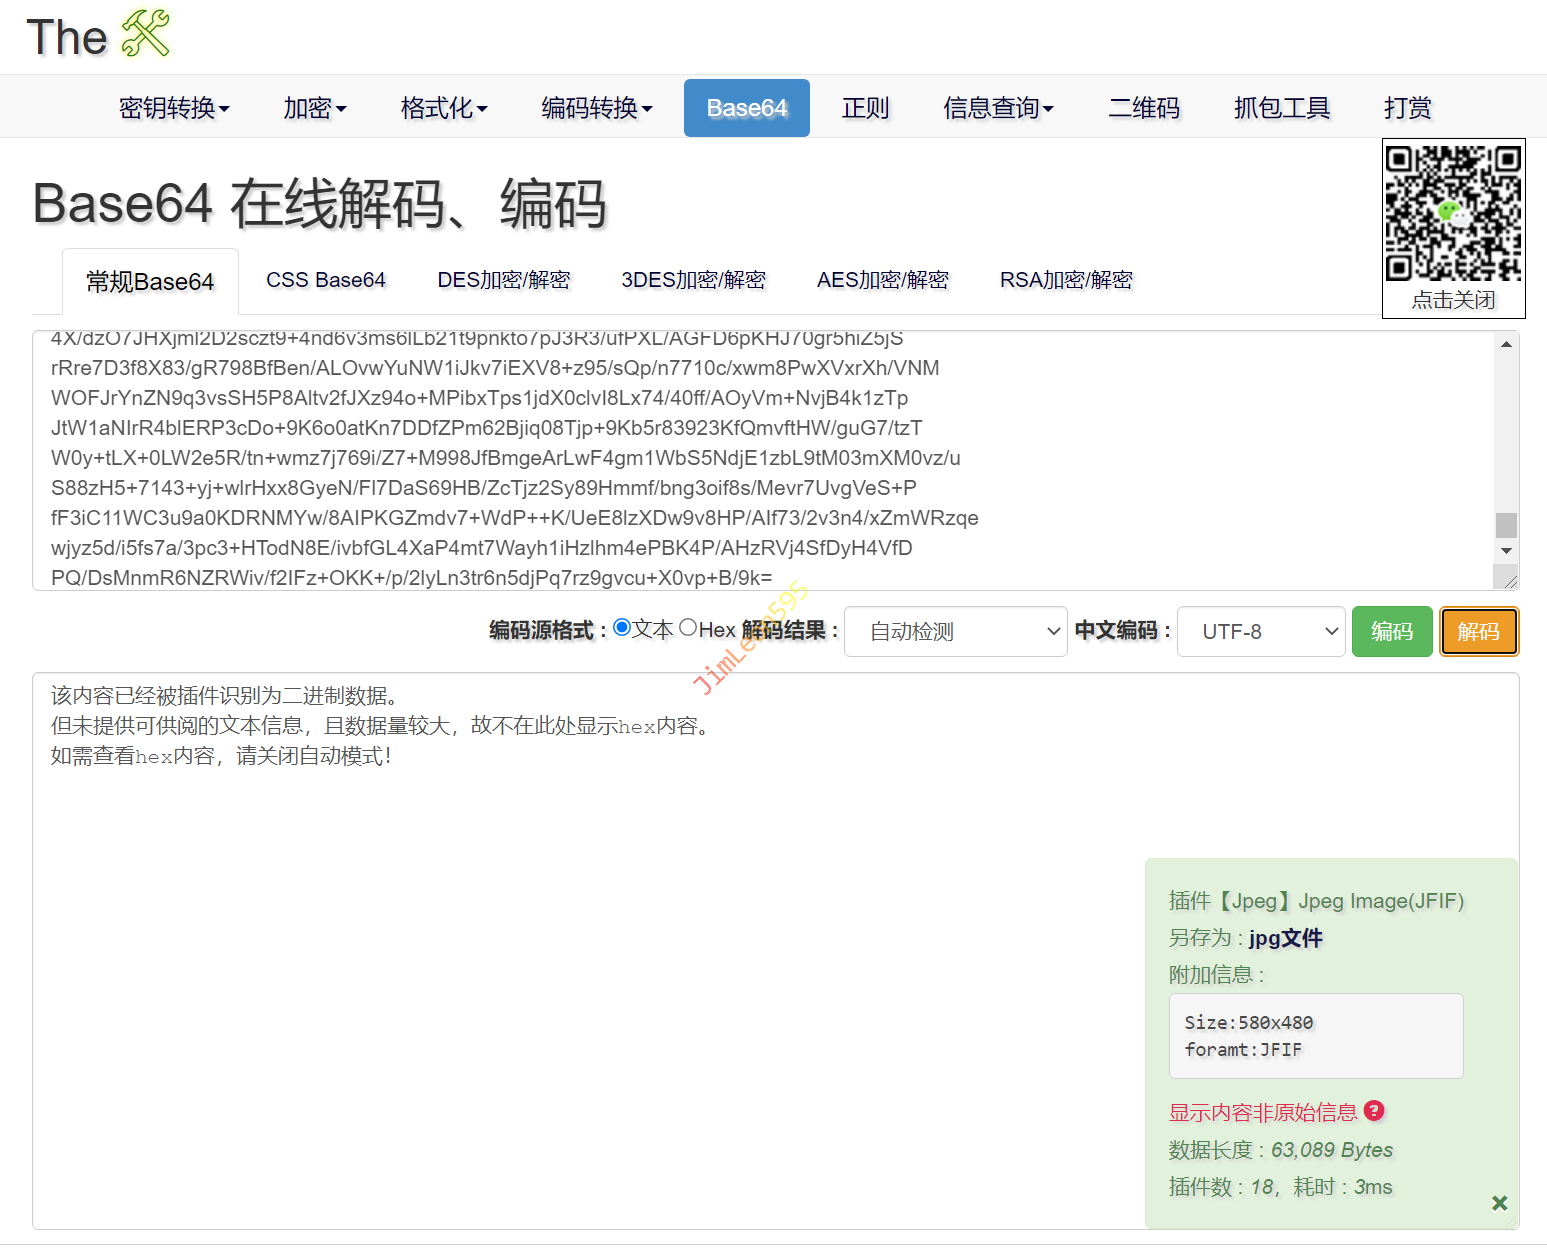
Task: Click the wrench and screwdriver logo icon
Action: click(x=146, y=34)
